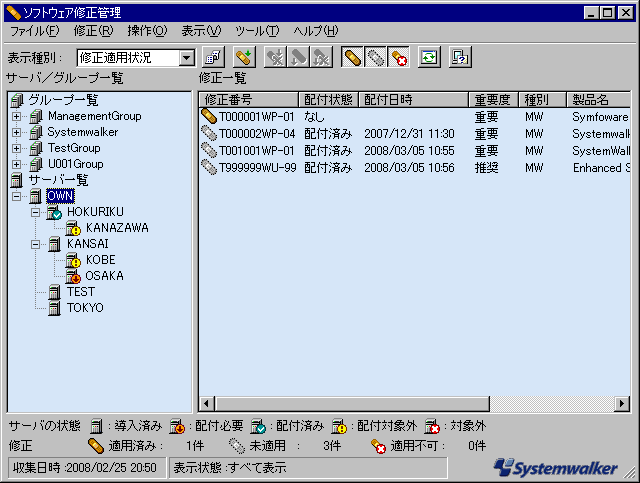Open the 操作(O) menu
Screen dimensions: 640x483
tap(147, 31)
